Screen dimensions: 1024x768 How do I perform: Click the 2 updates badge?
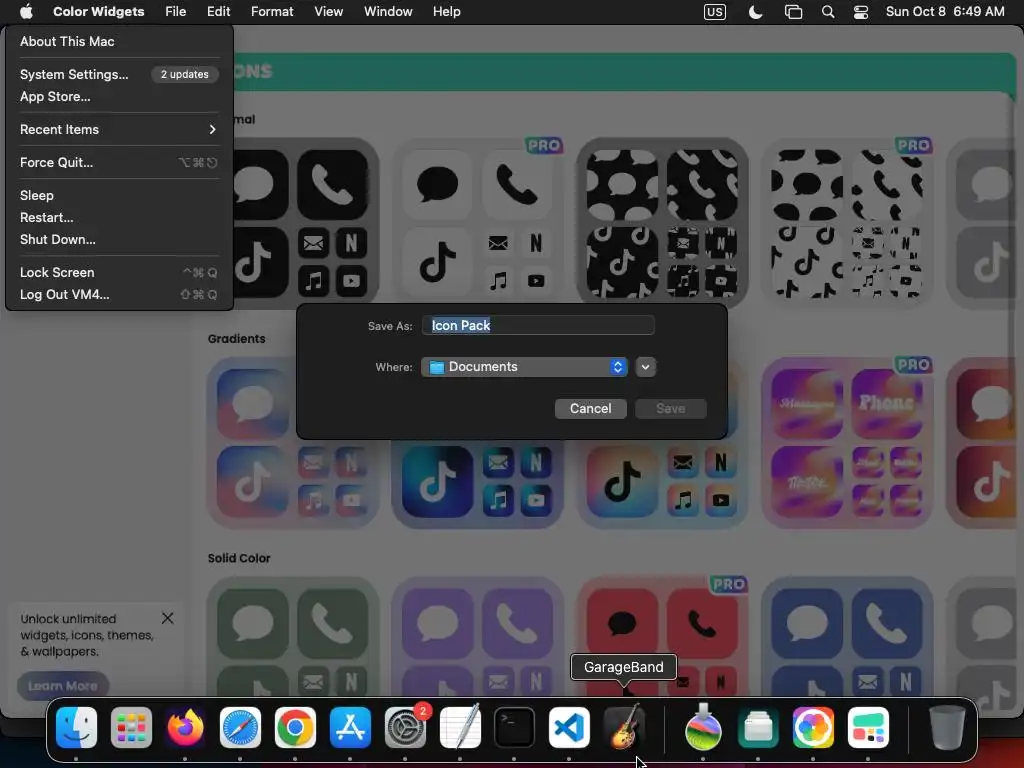185,74
